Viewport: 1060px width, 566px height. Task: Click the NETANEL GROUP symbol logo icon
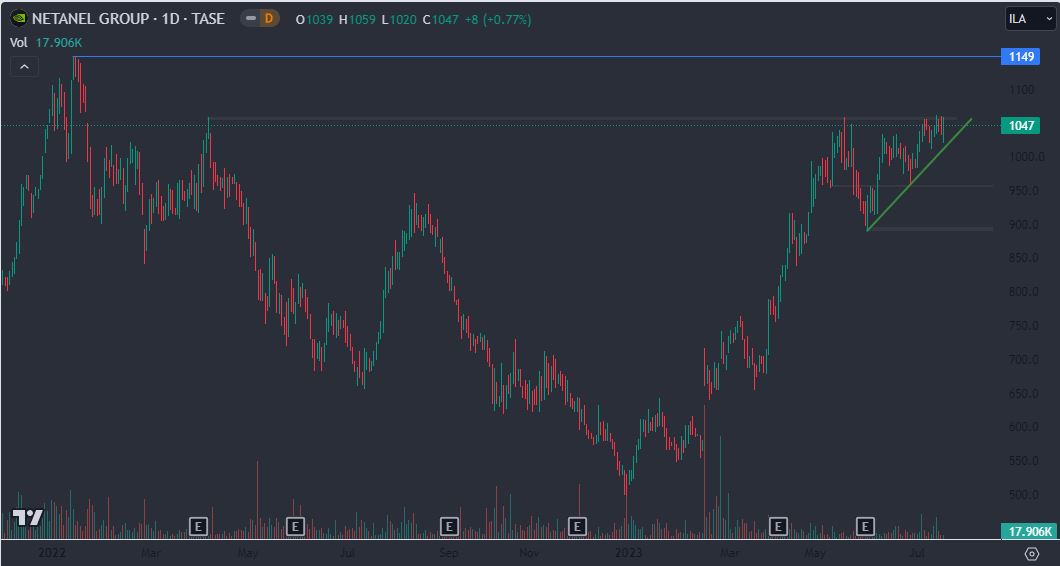20,19
